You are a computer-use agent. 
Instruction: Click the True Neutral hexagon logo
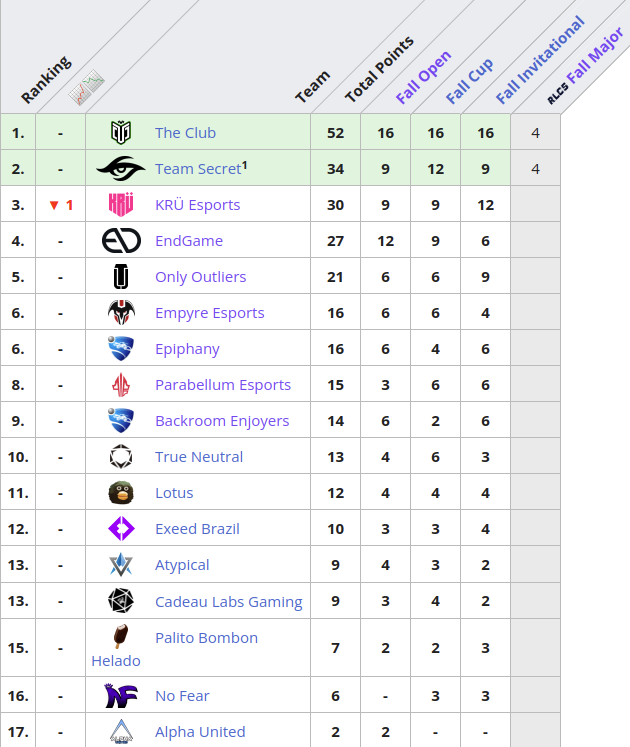(x=121, y=457)
